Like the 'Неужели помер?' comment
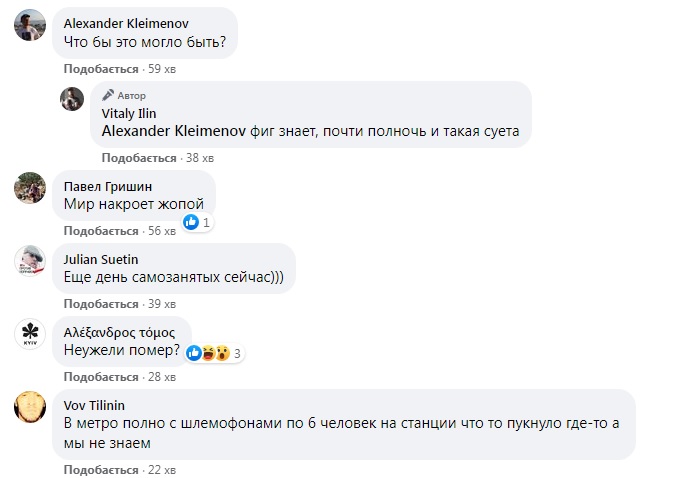The width and height of the screenshot is (675, 478). pyautogui.click(x=100, y=377)
